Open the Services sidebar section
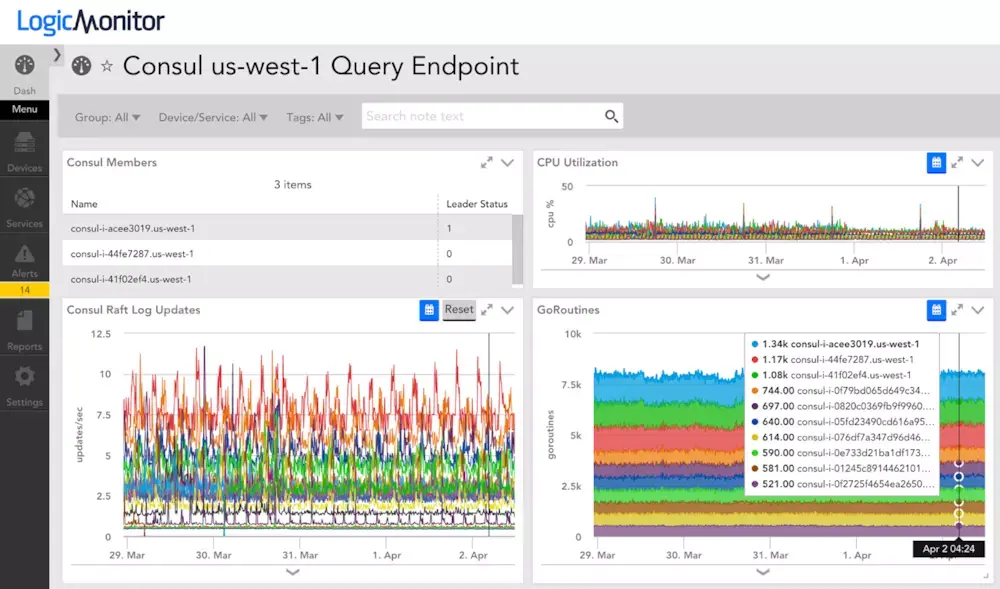This screenshot has height=589, width=1000. point(24,207)
